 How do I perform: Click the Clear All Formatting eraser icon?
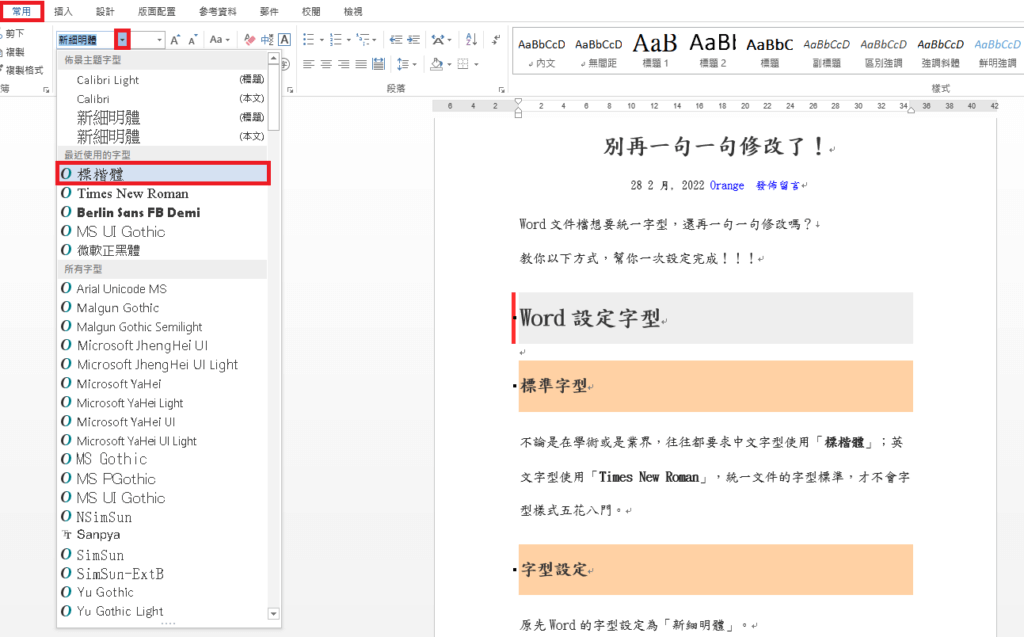pyautogui.click(x=250, y=39)
